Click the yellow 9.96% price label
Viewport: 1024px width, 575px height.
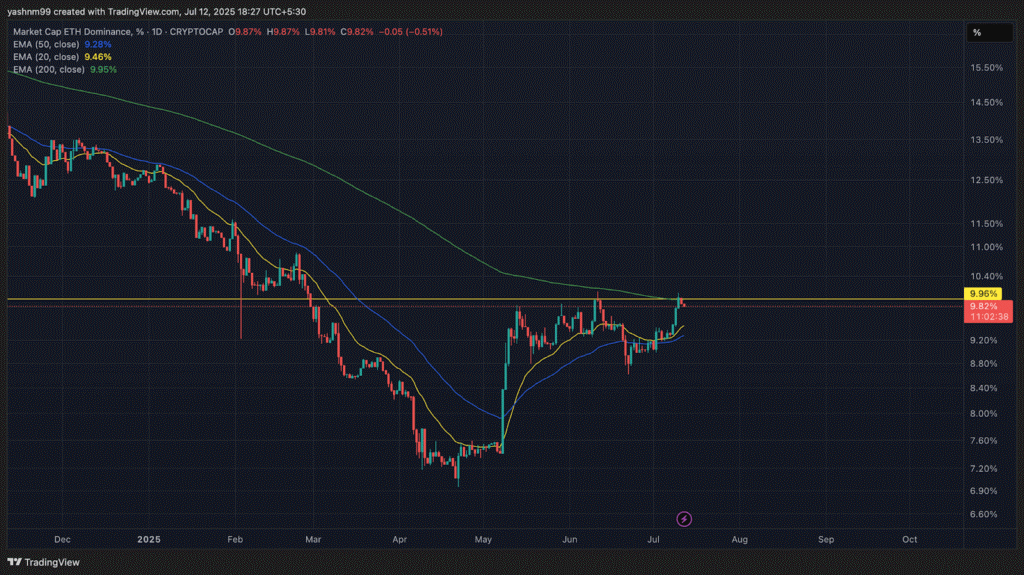pyautogui.click(x=983, y=294)
